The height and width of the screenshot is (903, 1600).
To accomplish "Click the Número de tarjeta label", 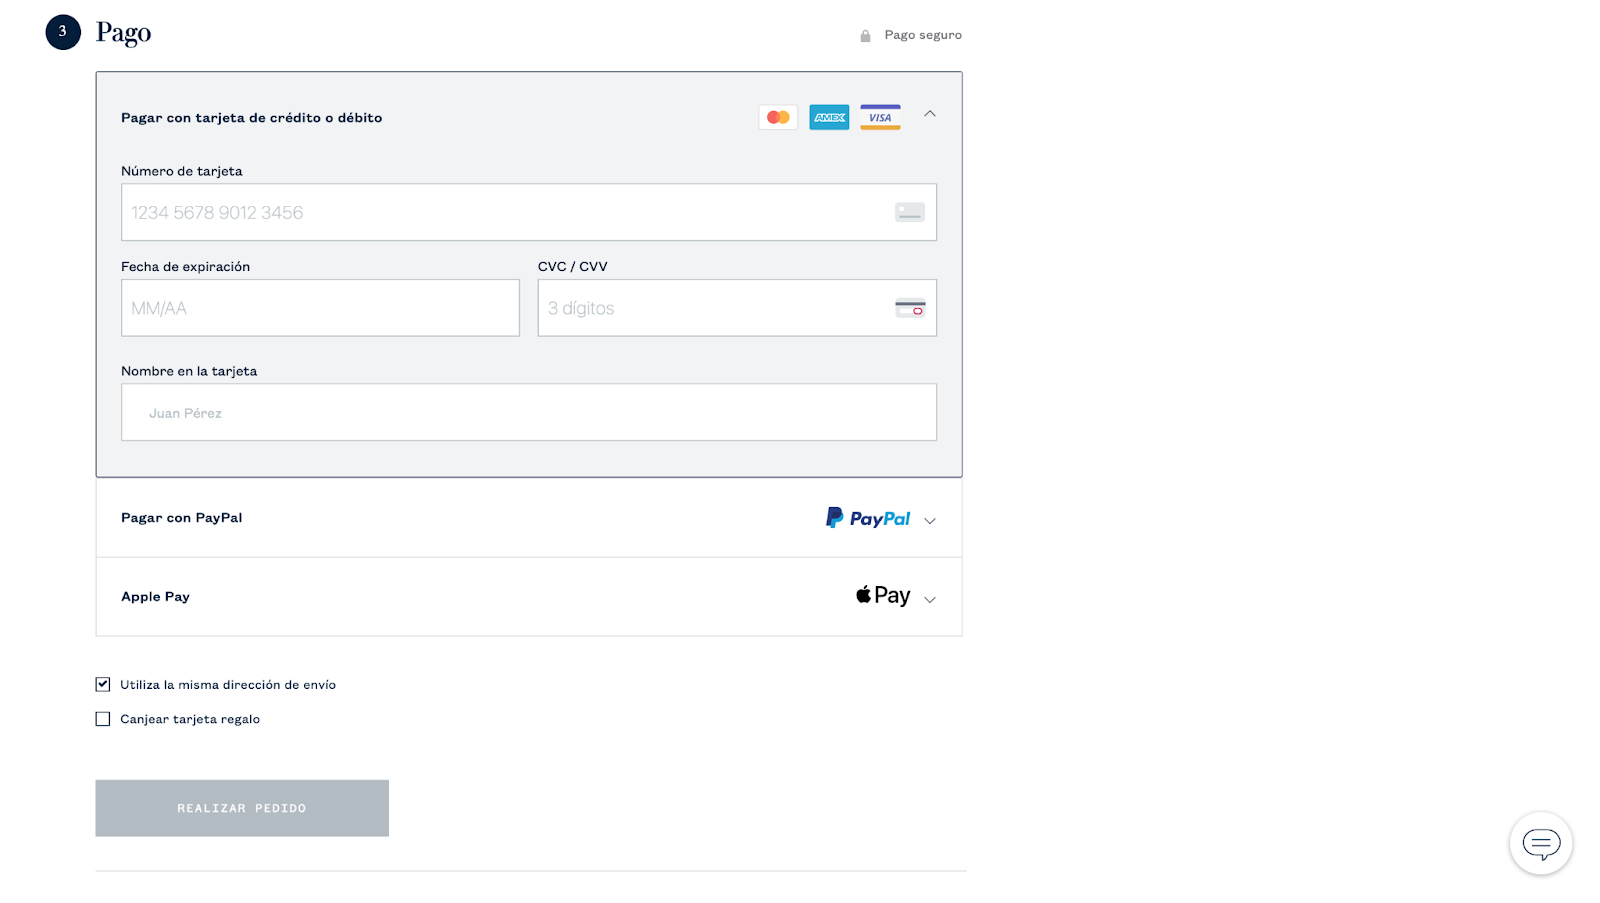I will click(x=182, y=171).
